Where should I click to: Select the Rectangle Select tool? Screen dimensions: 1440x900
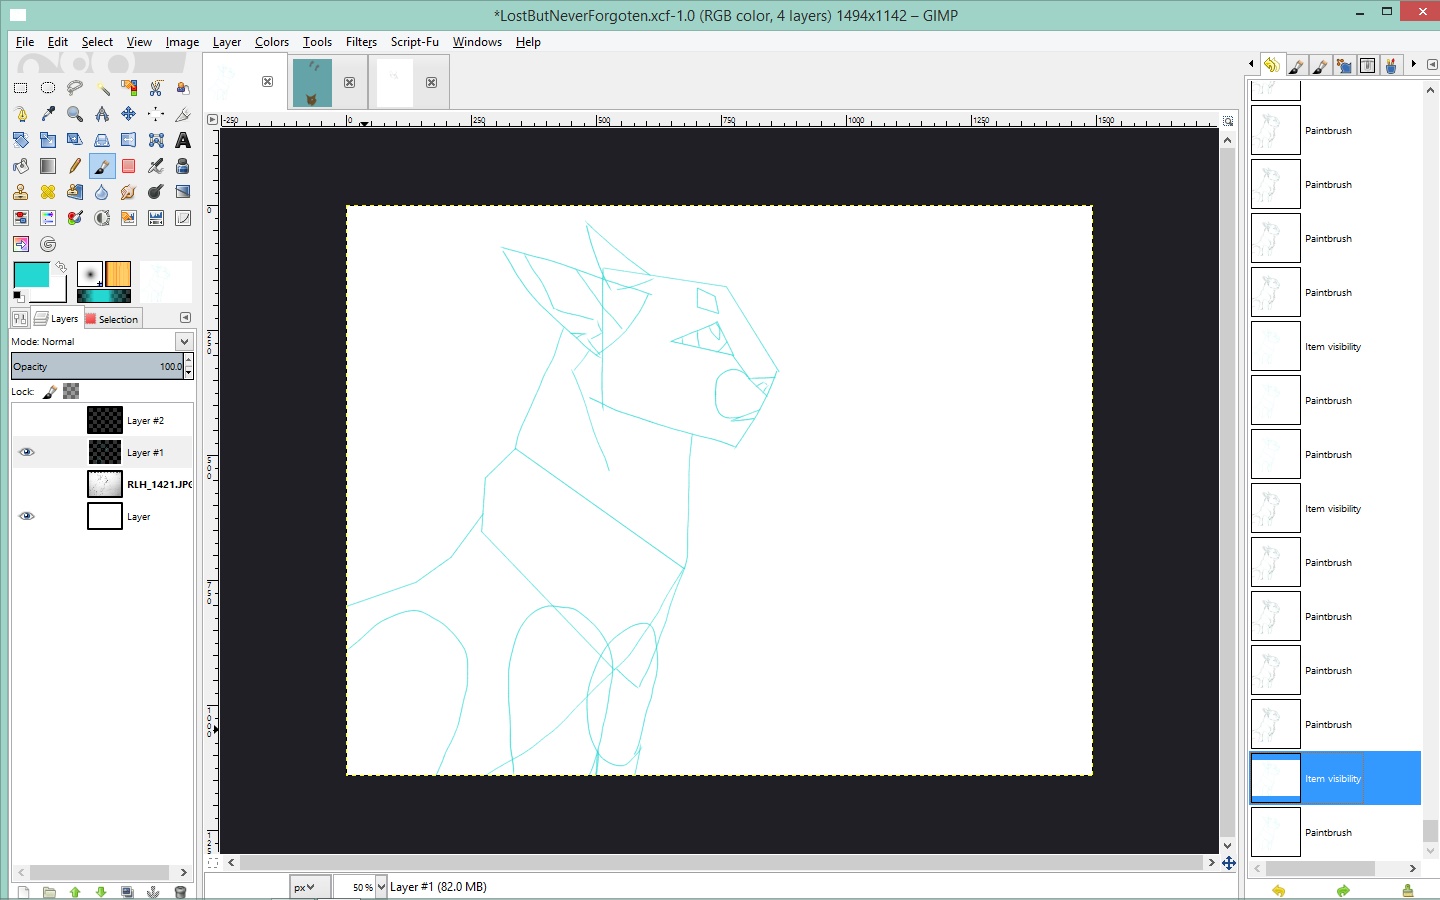tap(21, 88)
